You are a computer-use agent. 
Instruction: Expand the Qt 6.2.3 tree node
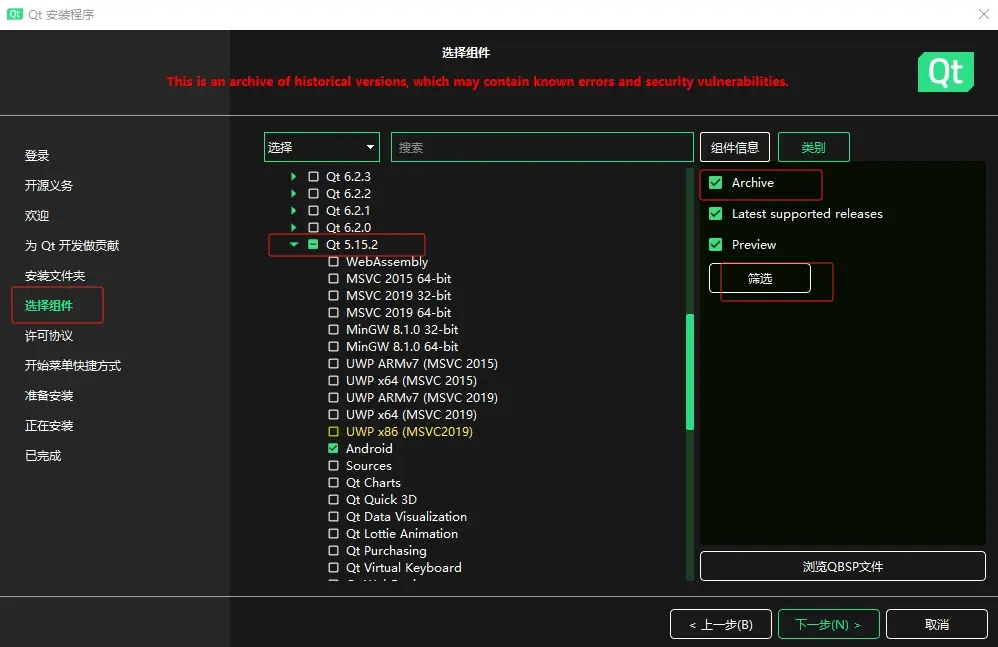(293, 176)
